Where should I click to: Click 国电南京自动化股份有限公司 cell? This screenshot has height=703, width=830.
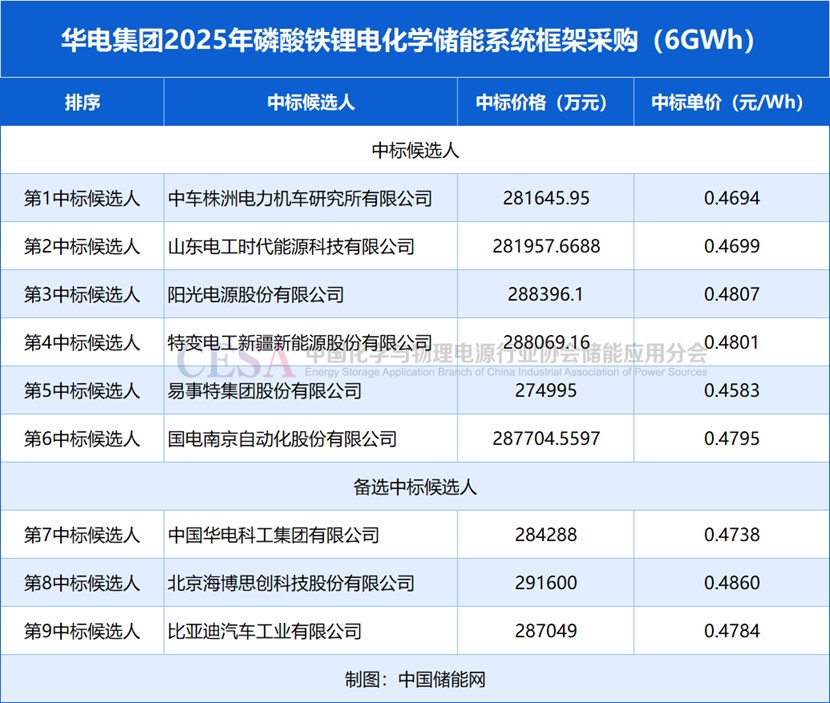(x=282, y=438)
